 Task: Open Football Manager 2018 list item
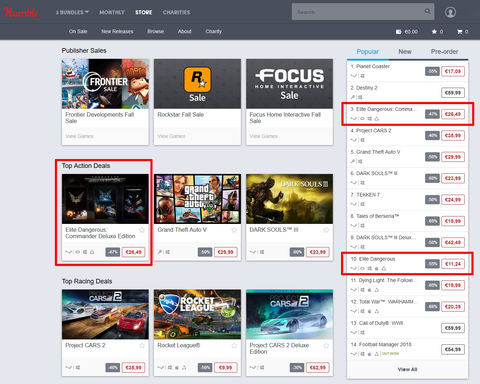[x=407, y=349]
